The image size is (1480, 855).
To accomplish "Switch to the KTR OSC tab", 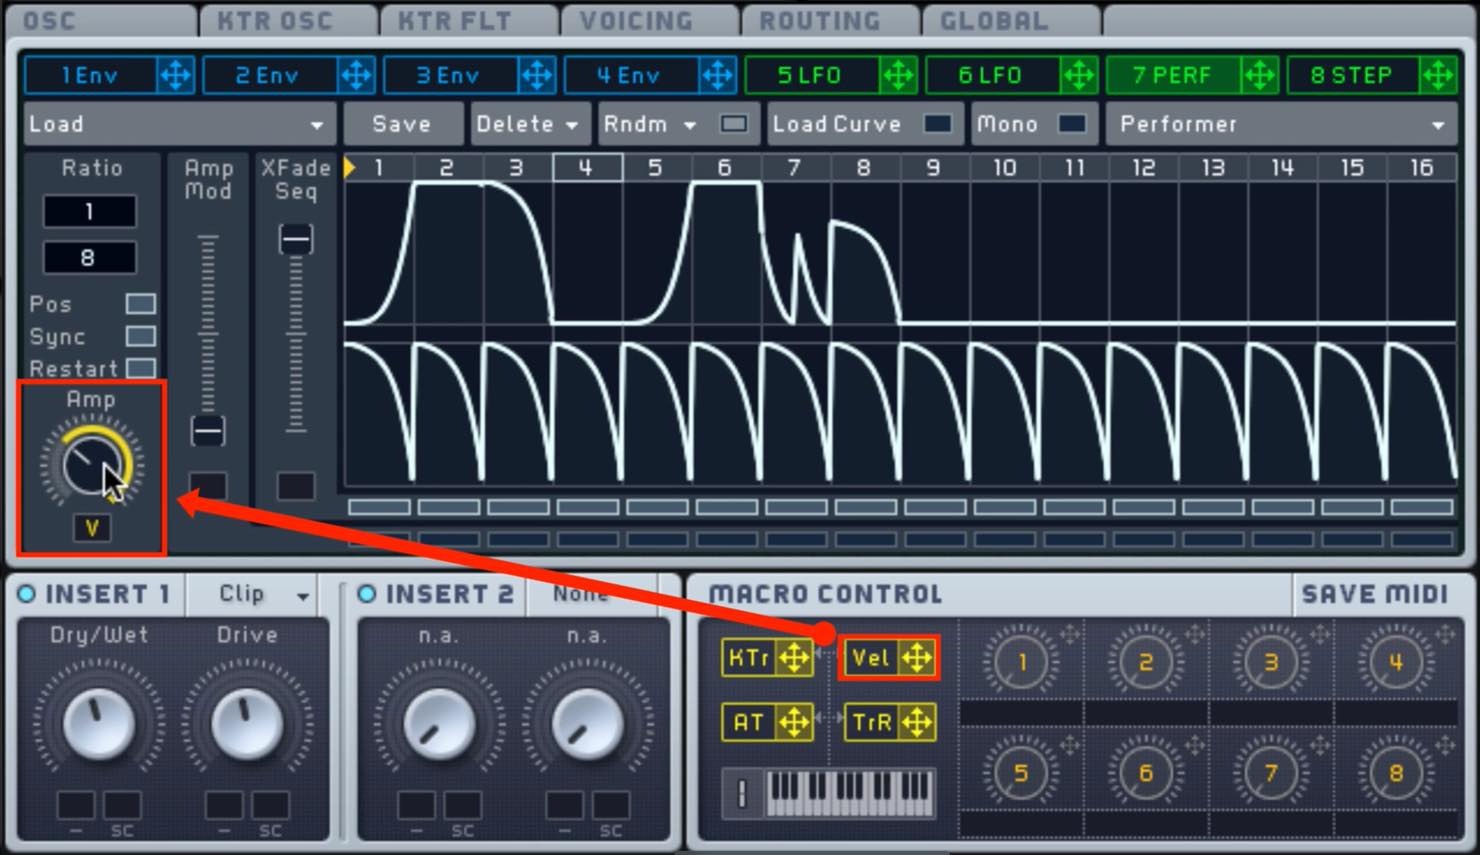I will coord(288,20).
